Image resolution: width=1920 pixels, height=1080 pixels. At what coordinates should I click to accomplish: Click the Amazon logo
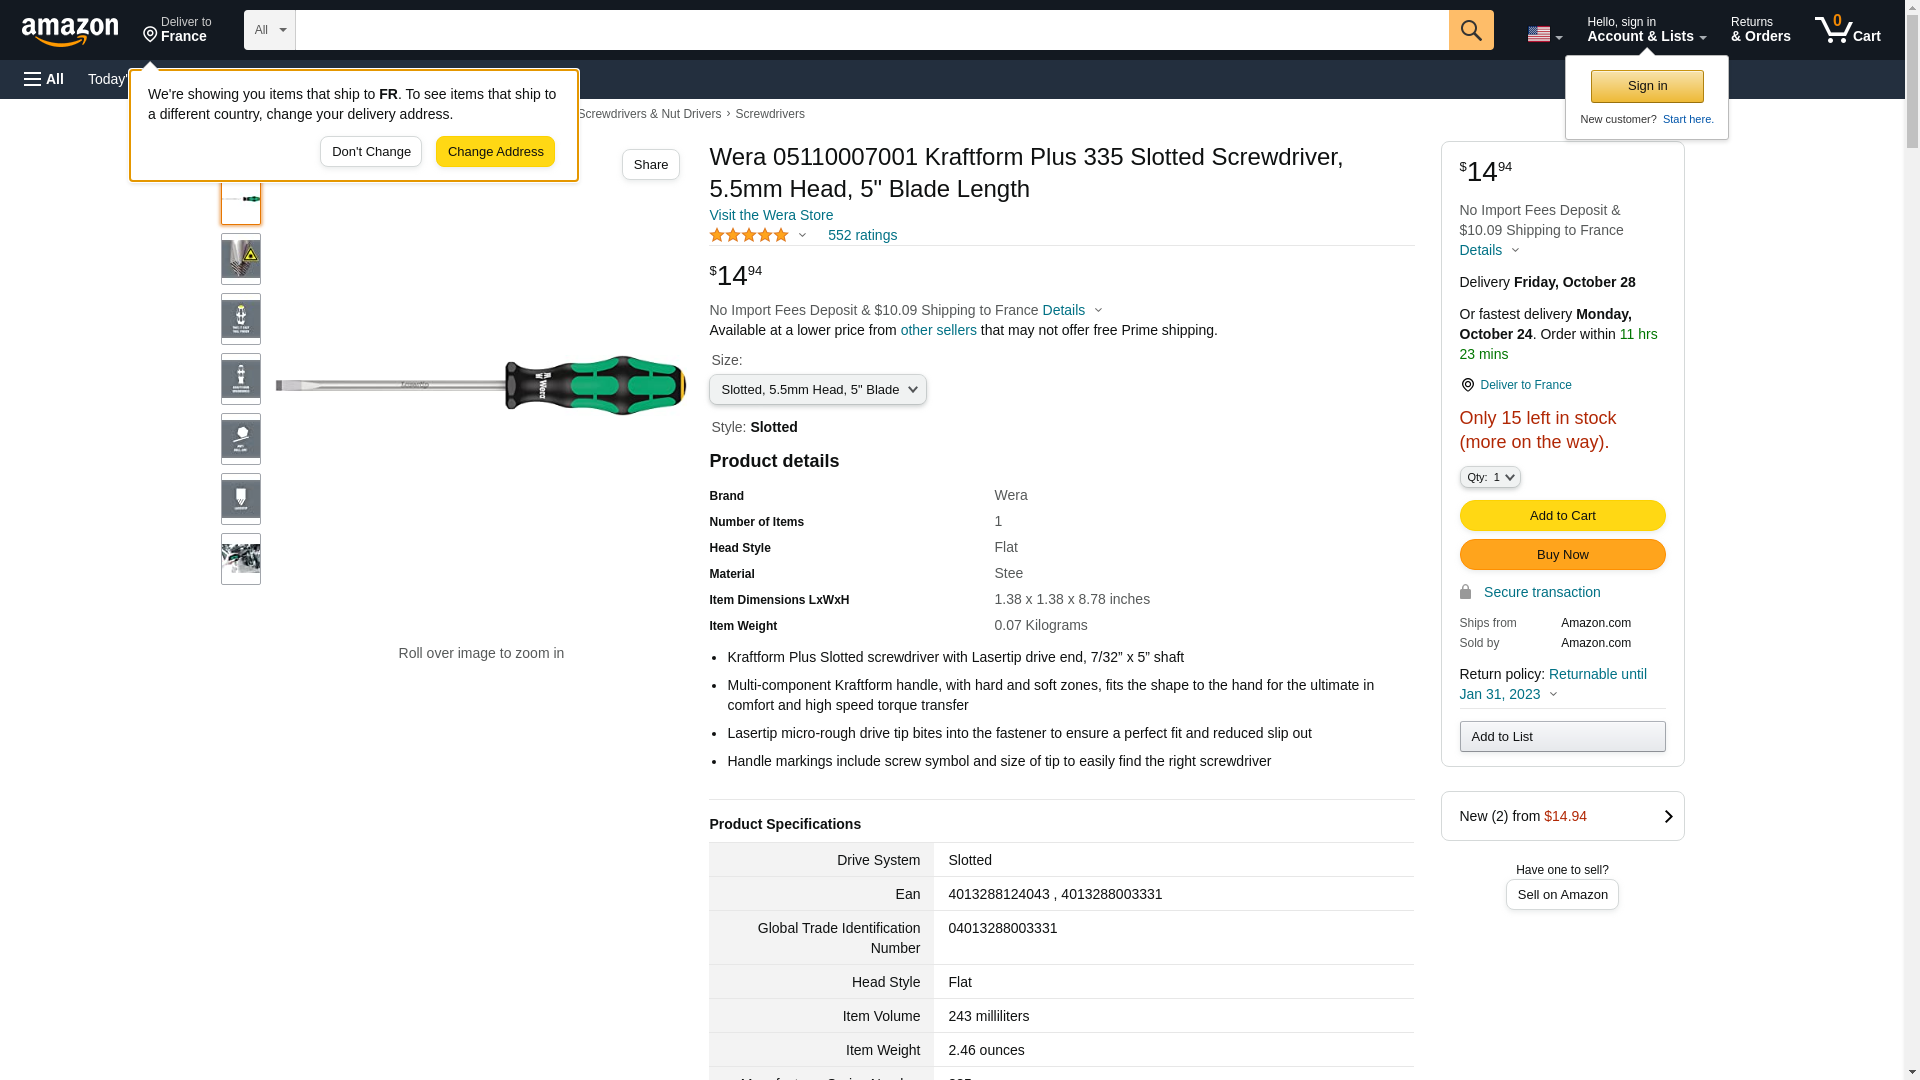[70, 31]
